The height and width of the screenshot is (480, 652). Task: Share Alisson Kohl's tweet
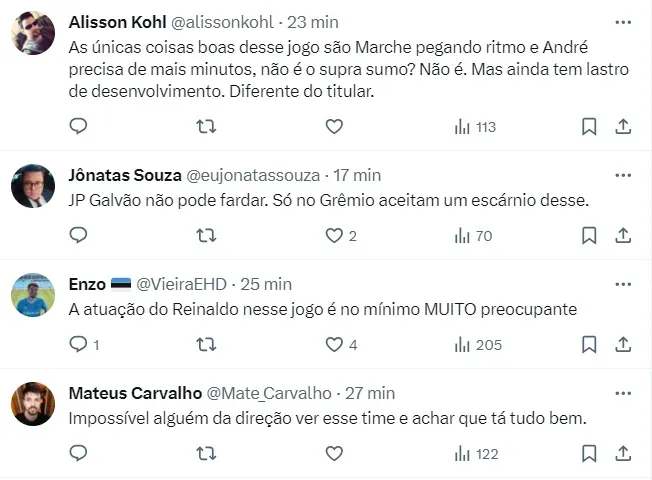click(x=622, y=126)
